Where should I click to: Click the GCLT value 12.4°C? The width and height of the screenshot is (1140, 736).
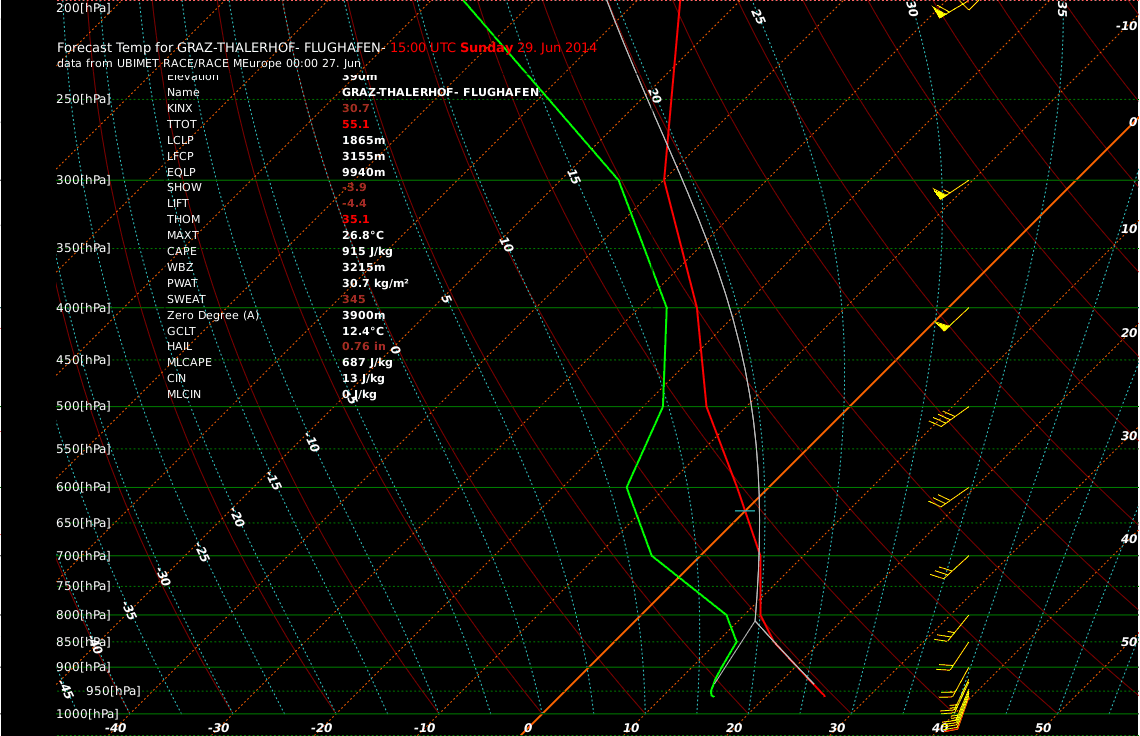click(363, 332)
